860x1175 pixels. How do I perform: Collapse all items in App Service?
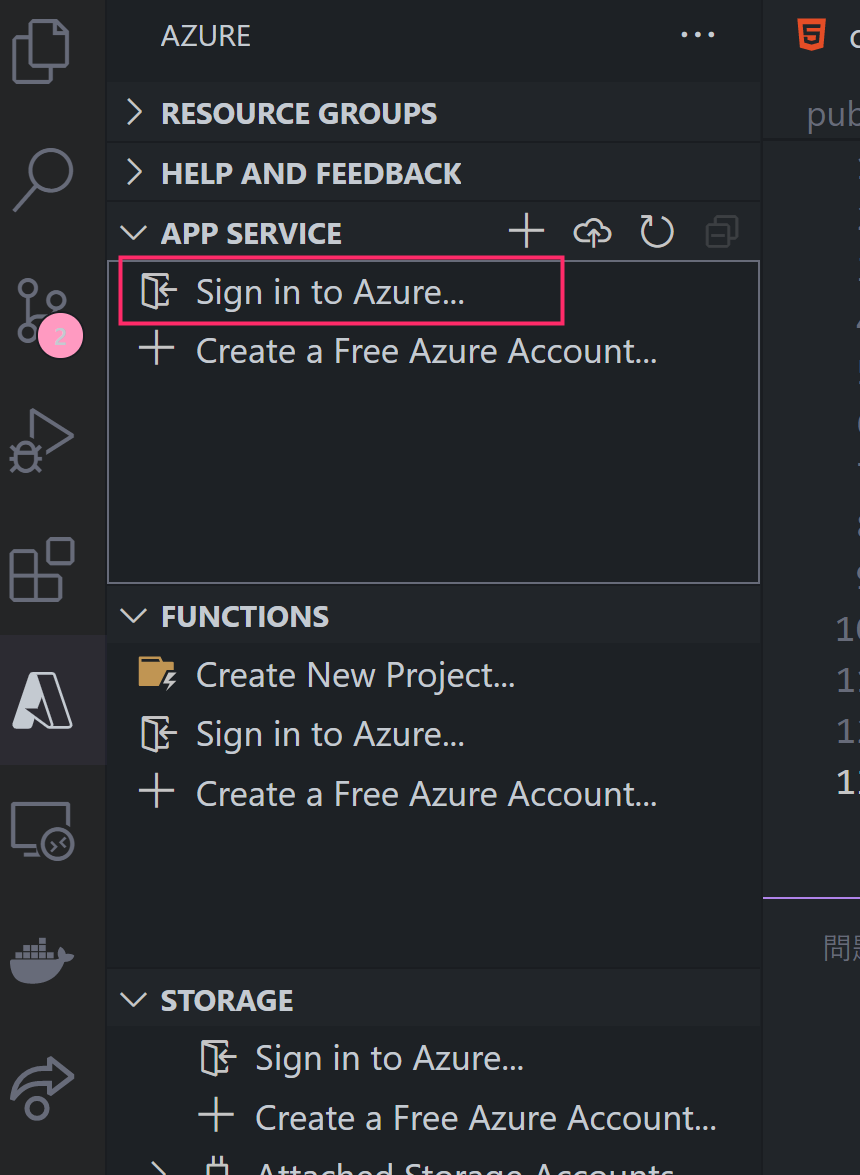[x=722, y=232]
